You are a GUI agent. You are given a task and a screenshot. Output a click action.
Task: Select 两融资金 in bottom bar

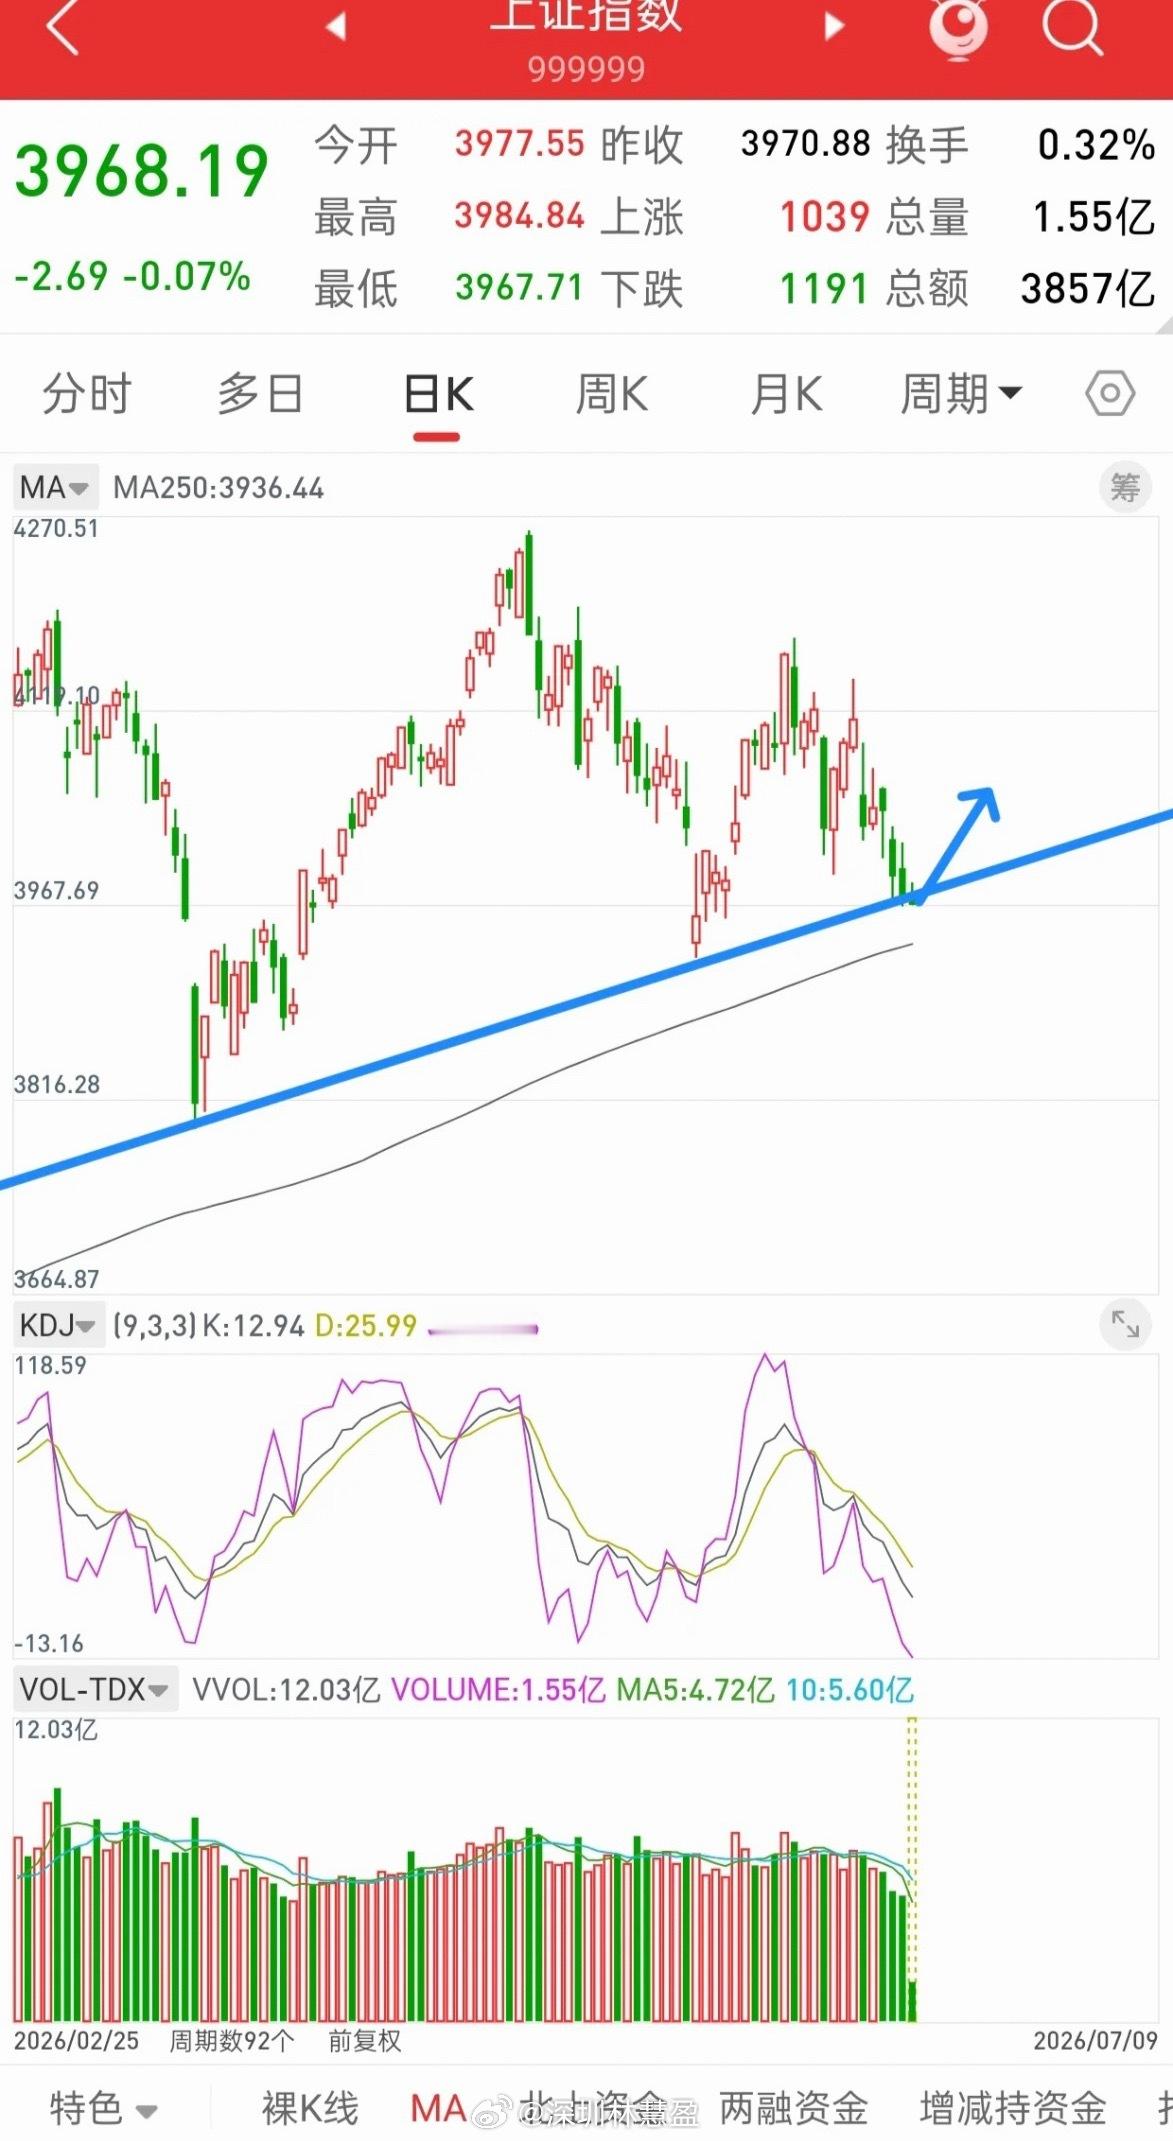794,2108
